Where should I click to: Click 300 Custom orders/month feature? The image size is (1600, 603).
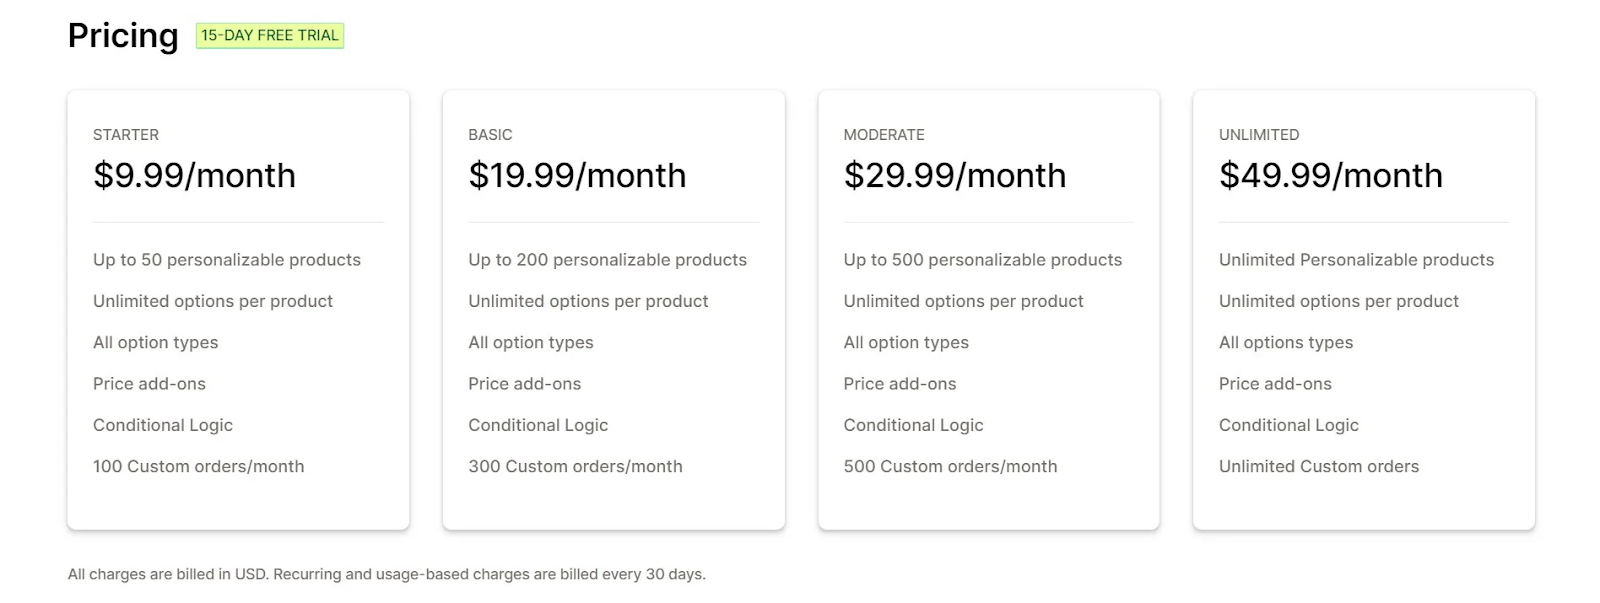(x=576, y=467)
